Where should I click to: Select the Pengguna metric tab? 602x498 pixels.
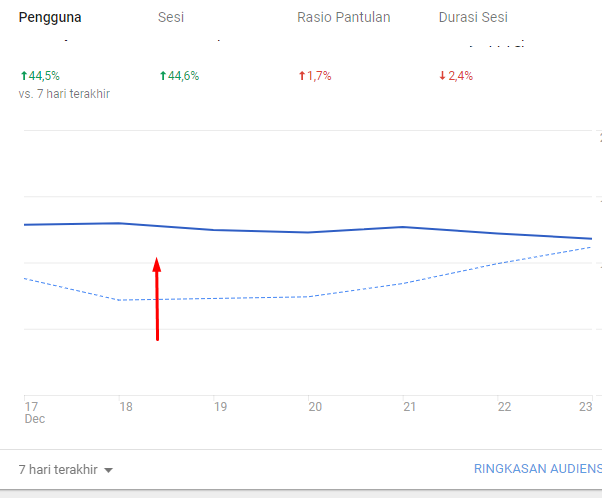[x=50, y=18]
